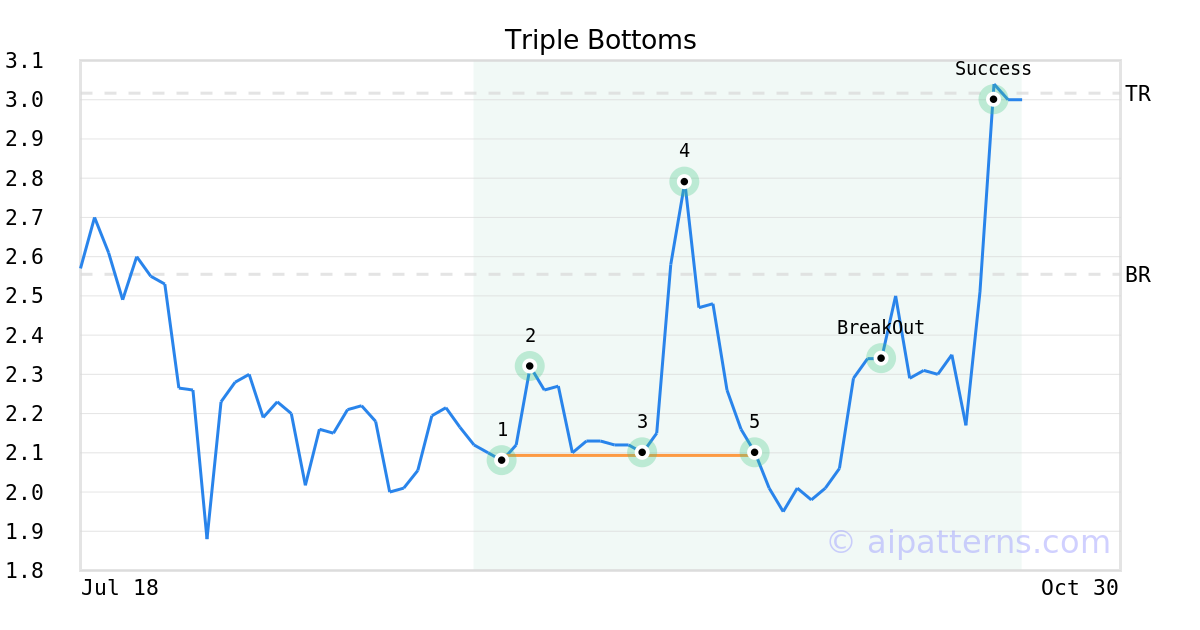Click the point 3 bottom marker
This screenshot has height=630, width=1200.
(642, 452)
